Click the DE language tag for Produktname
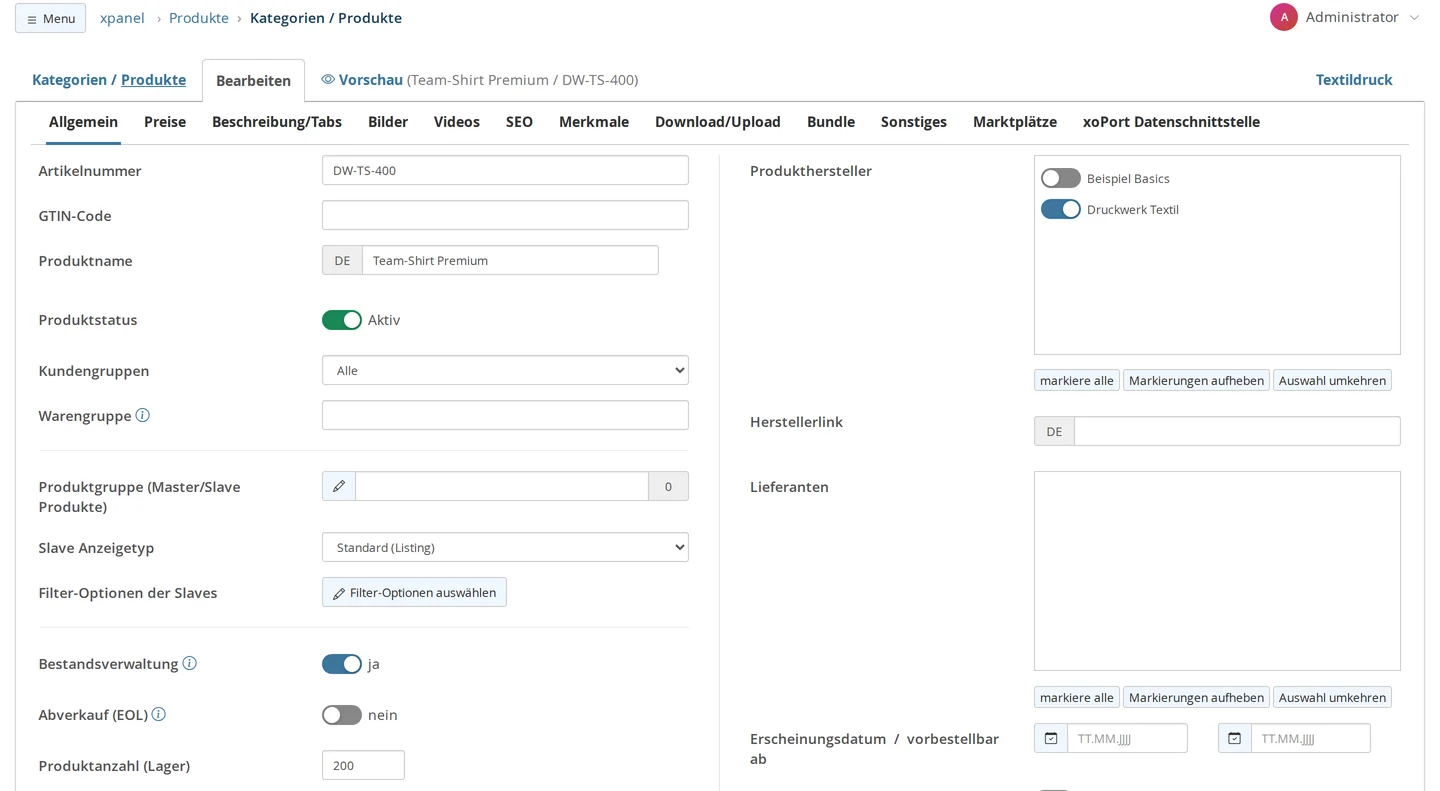The width and height of the screenshot is (1440, 791). 342,260
